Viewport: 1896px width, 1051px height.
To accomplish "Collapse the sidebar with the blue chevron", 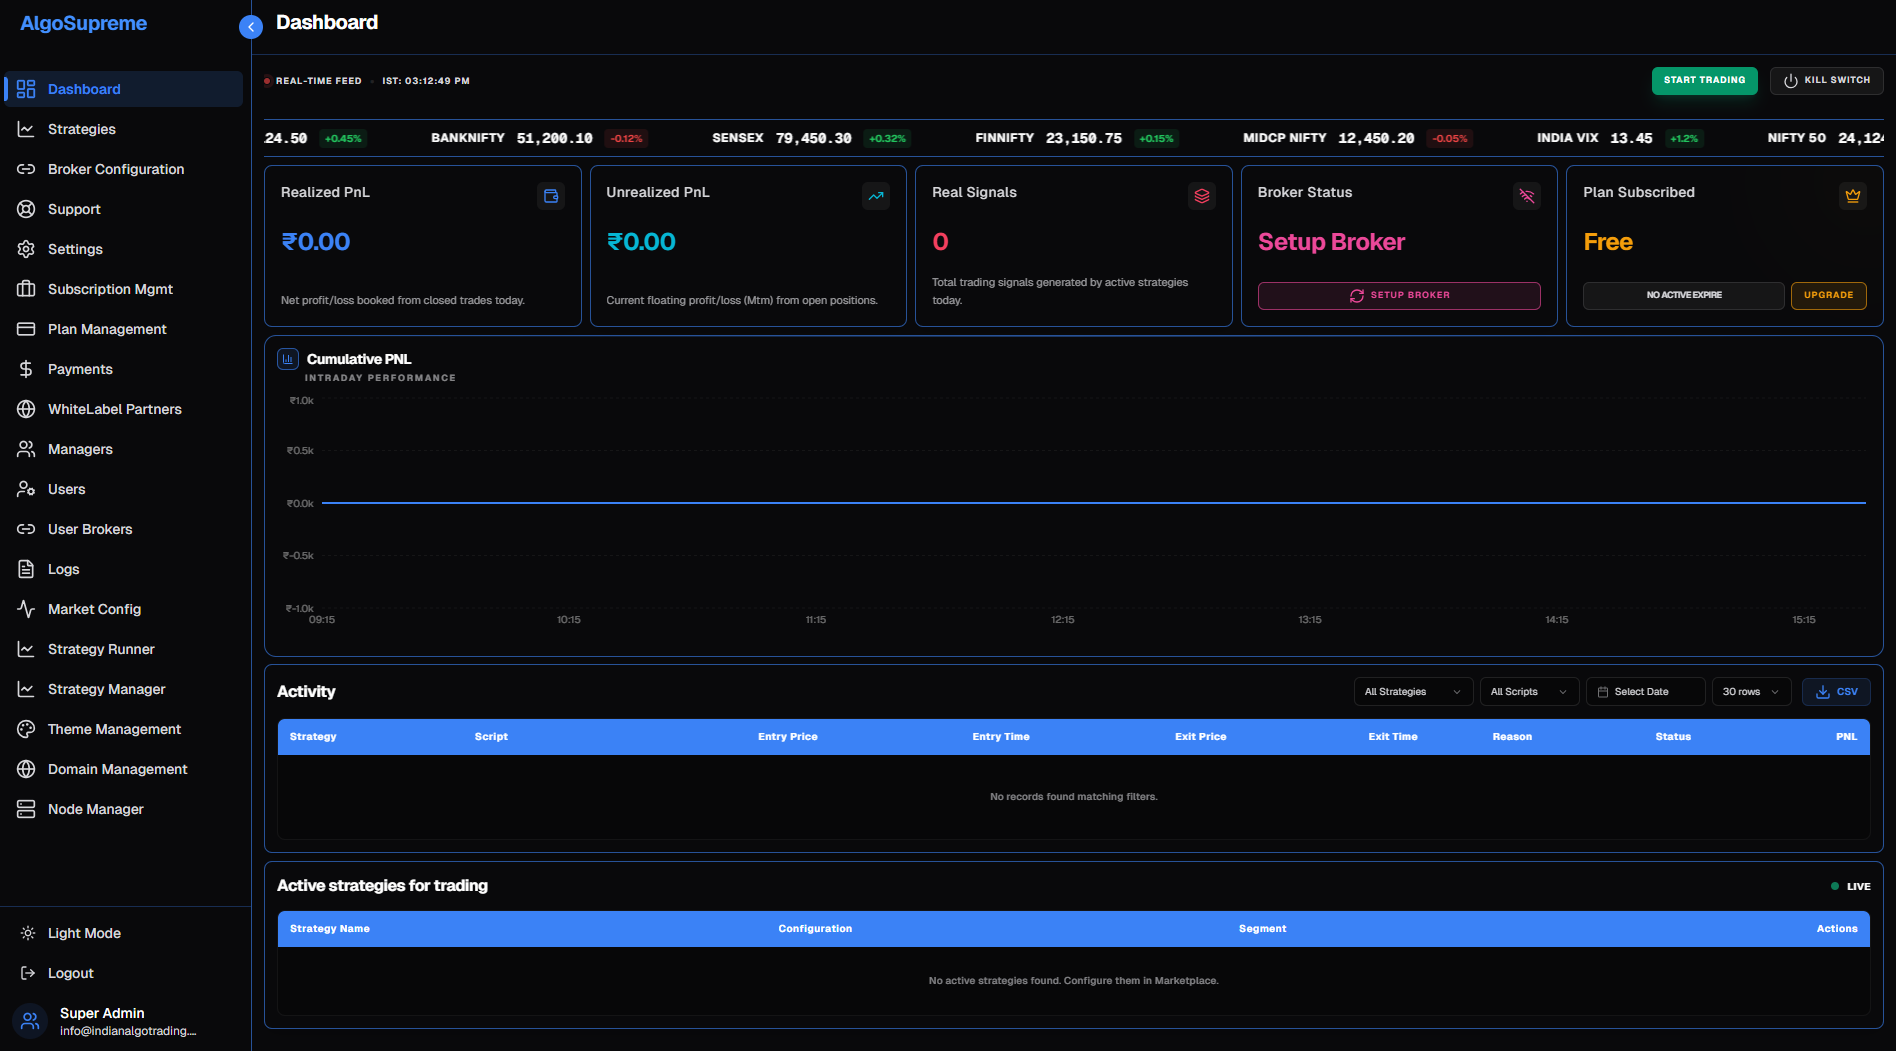I will point(251,27).
